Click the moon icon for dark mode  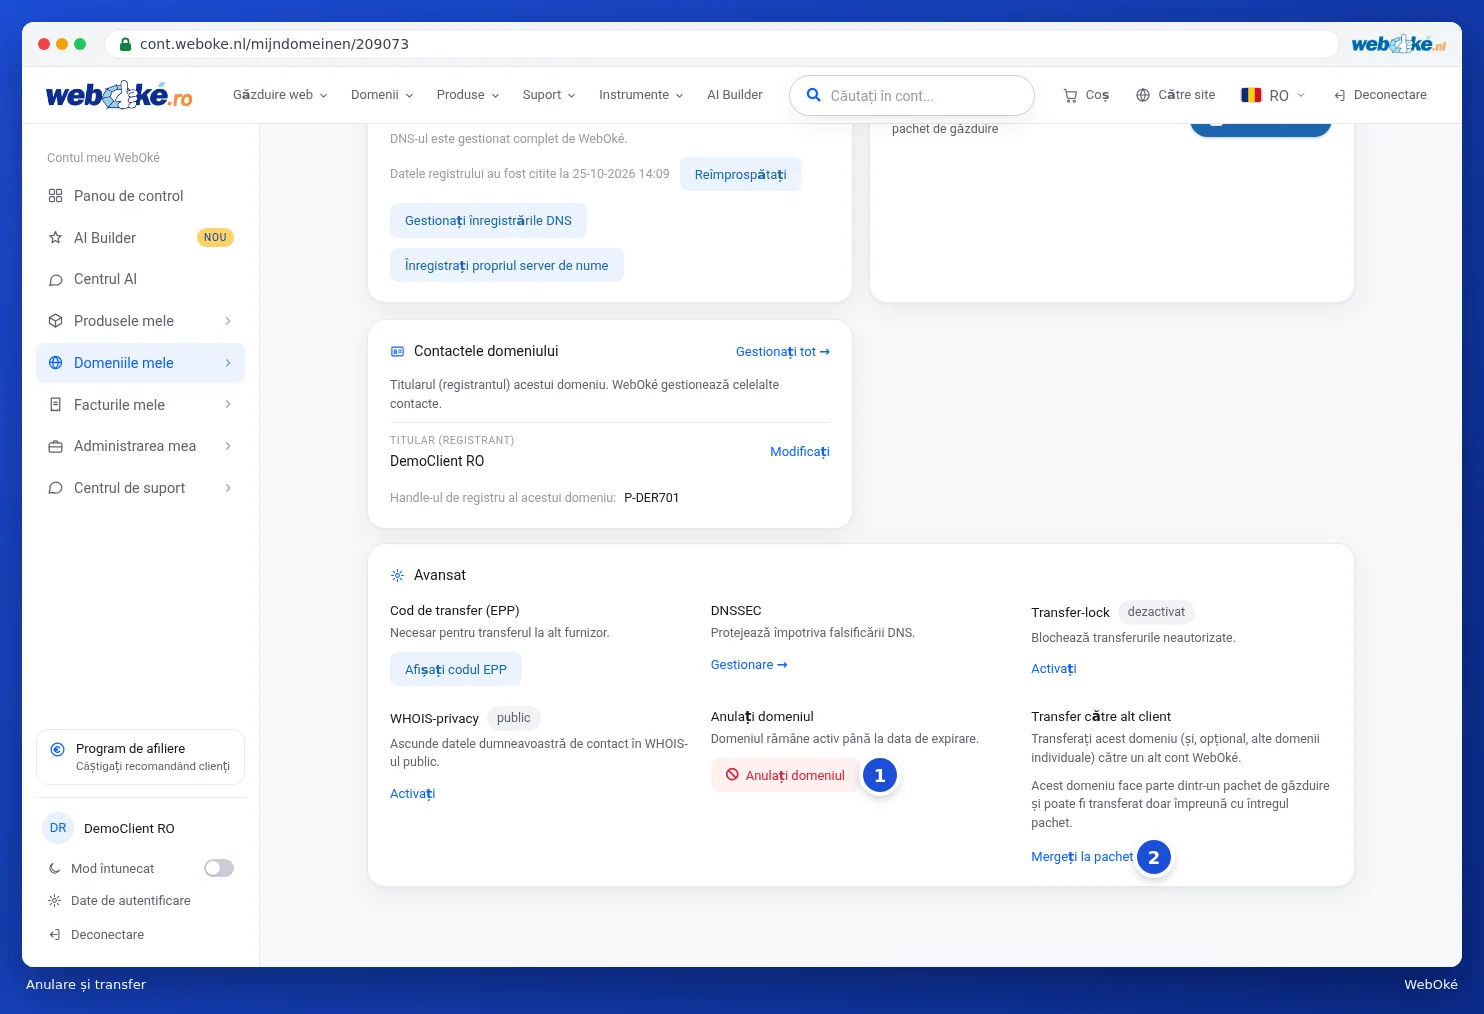(55, 869)
